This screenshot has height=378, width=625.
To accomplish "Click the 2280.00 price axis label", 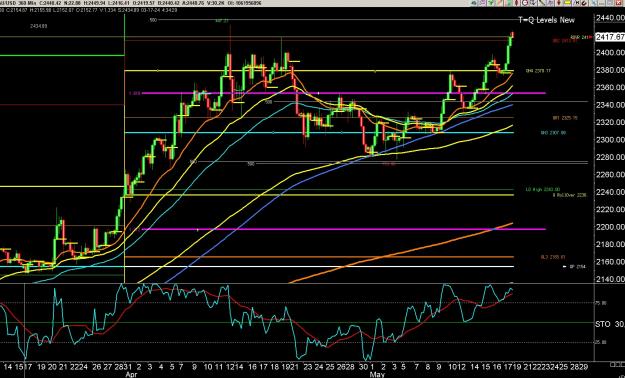I will pos(610,157).
